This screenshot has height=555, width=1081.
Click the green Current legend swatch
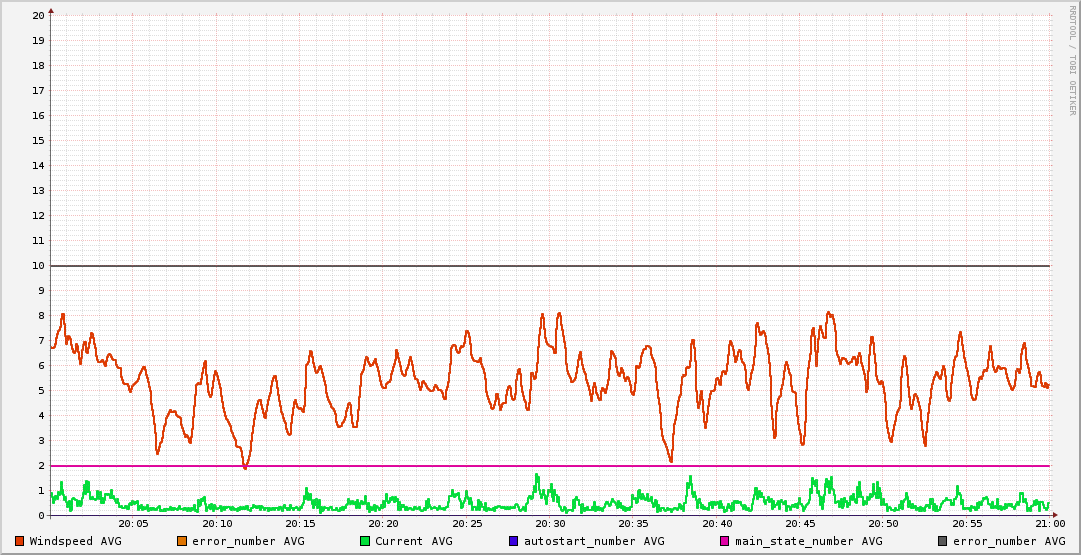(365, 541)
